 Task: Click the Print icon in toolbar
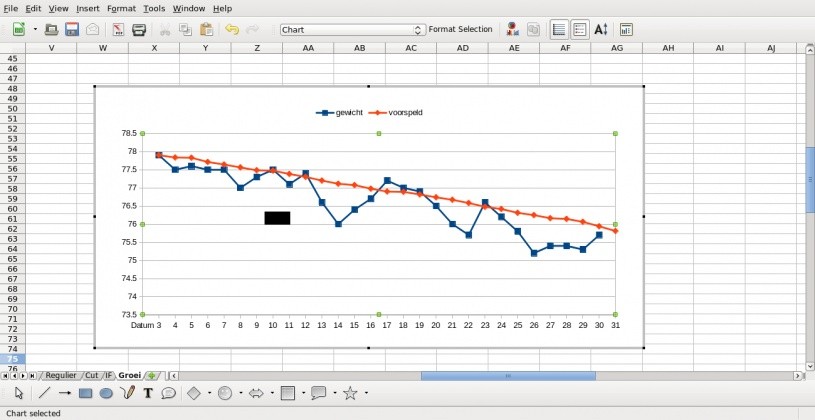pos(139,30)
